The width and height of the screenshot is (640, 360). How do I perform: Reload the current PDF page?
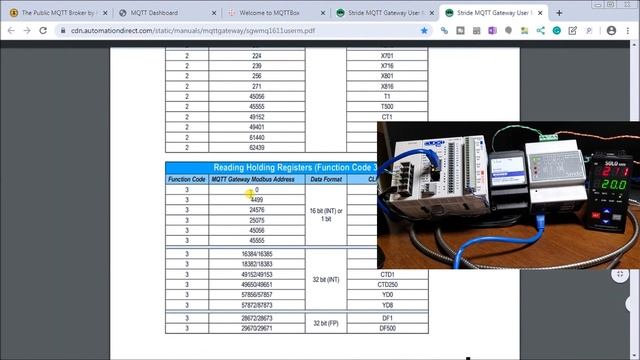(x=43, y=31)
